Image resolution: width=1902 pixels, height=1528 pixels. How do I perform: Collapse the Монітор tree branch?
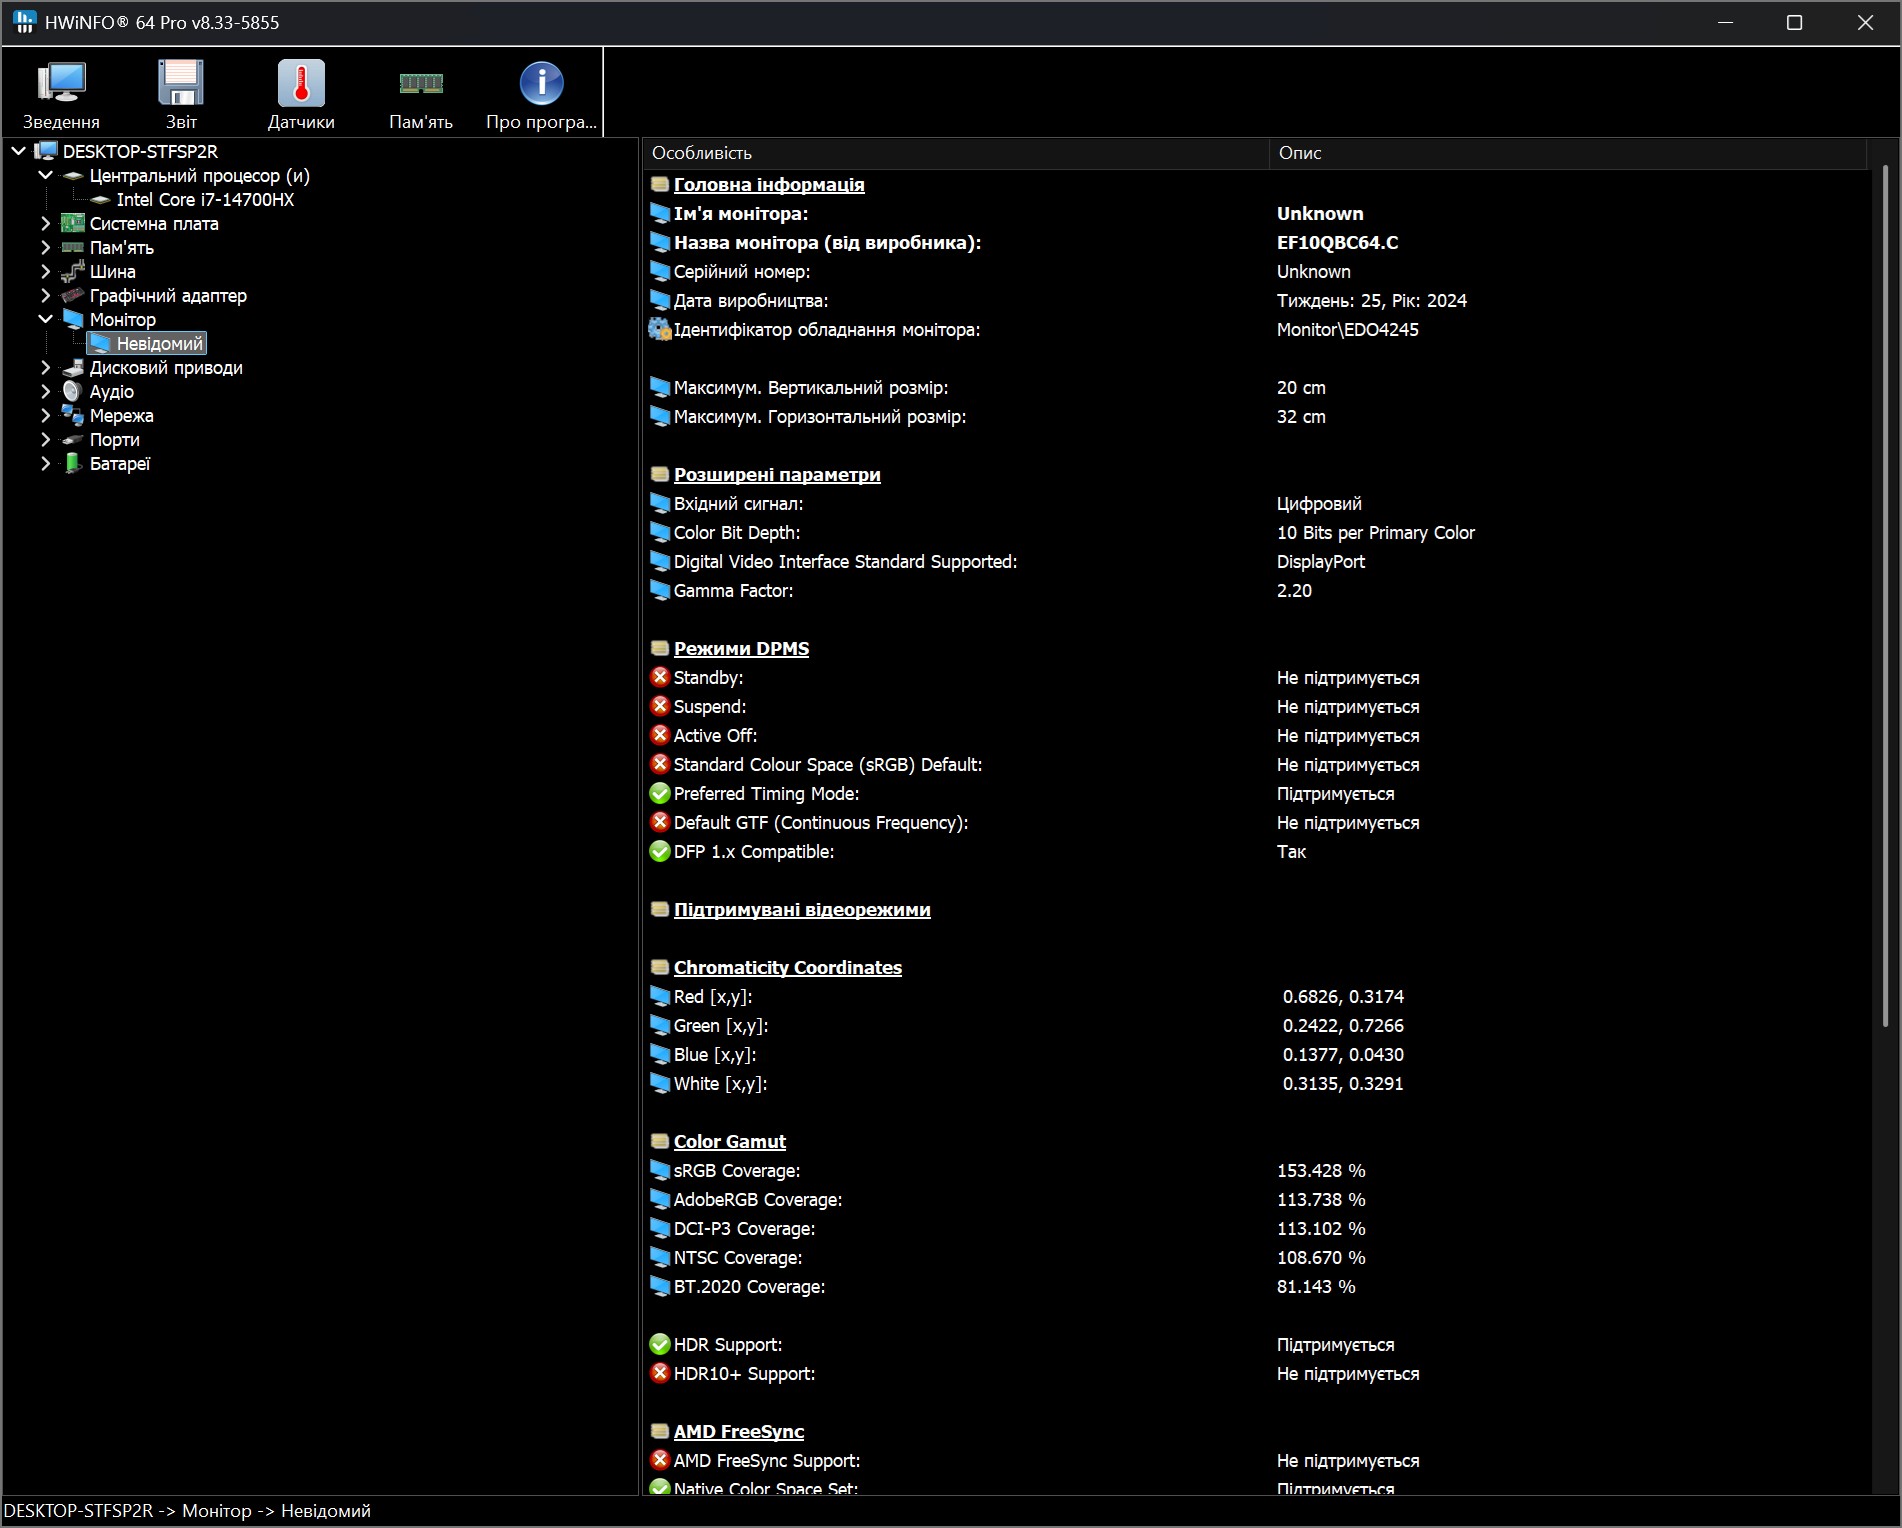coord(46,319)
